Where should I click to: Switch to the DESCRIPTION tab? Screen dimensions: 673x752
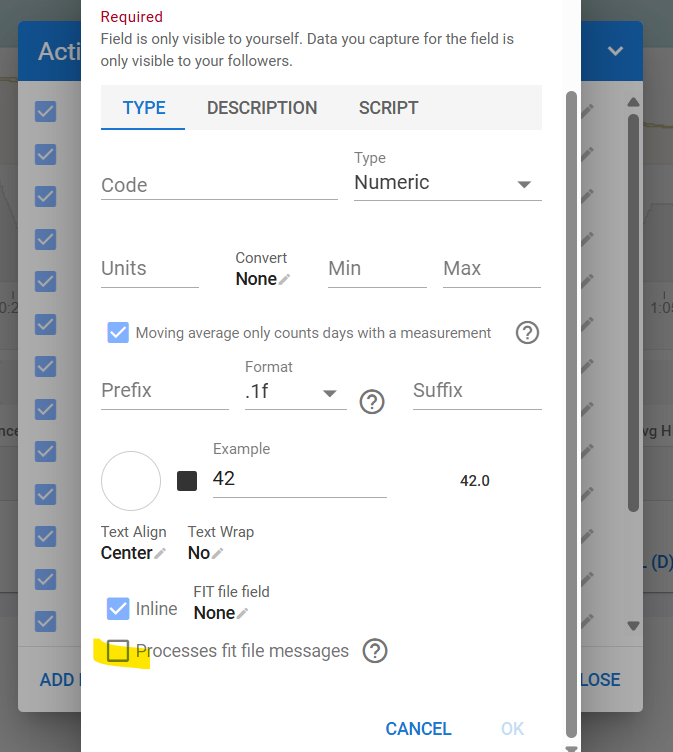click(x=262, y=108)
